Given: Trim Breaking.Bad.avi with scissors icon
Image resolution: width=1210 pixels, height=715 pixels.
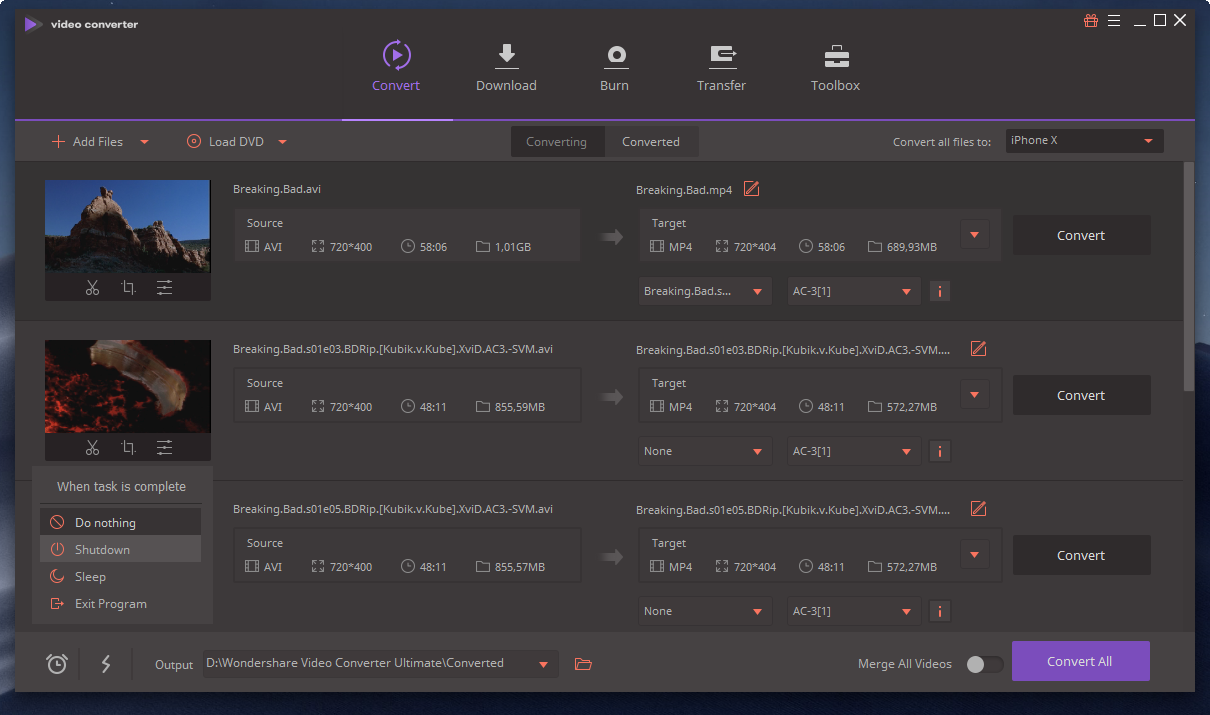Looking at the screenshot, I should click(92, 288).
